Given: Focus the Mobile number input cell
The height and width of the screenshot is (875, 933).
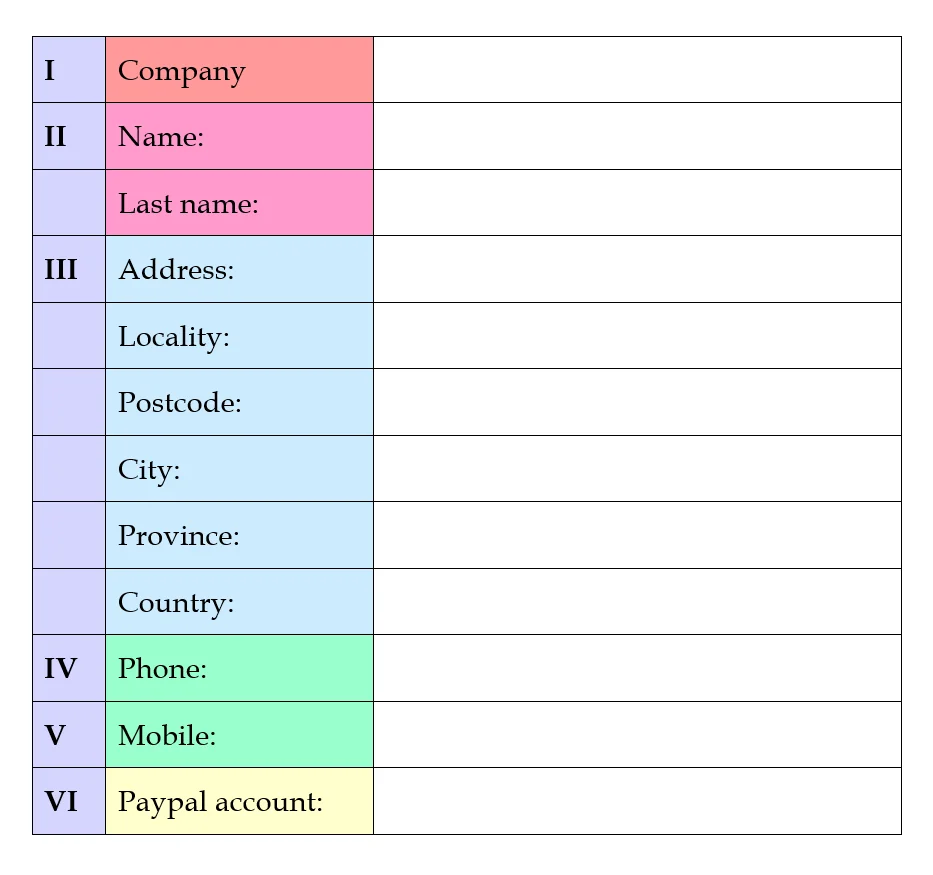Looking at the screenshot, I should tap(637, 734).
